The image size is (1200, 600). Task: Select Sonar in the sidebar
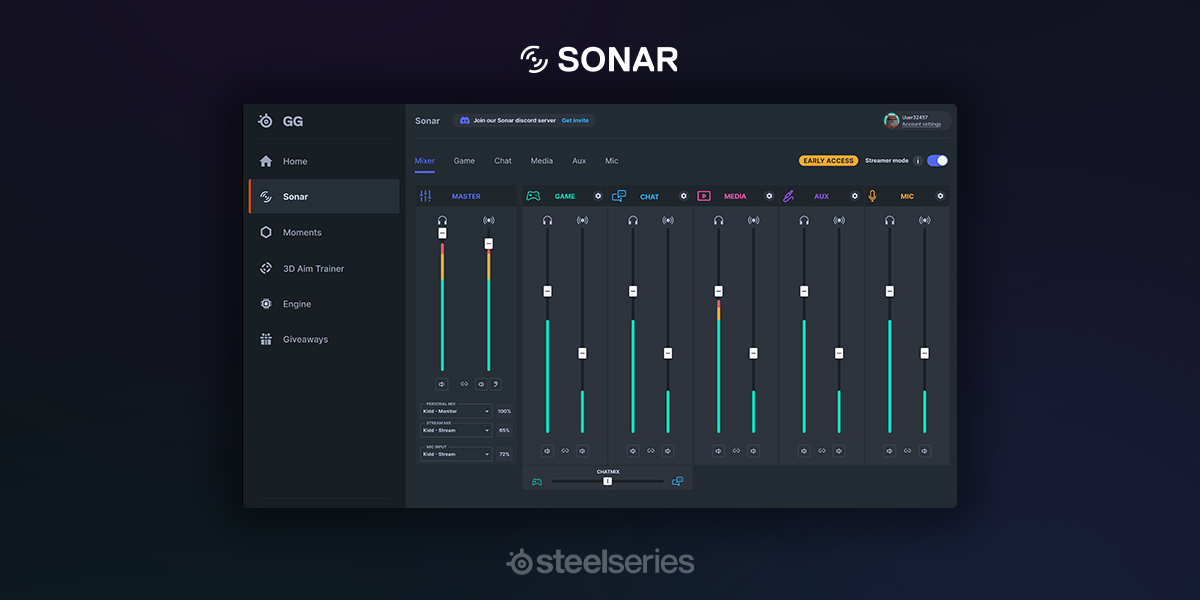324,196
